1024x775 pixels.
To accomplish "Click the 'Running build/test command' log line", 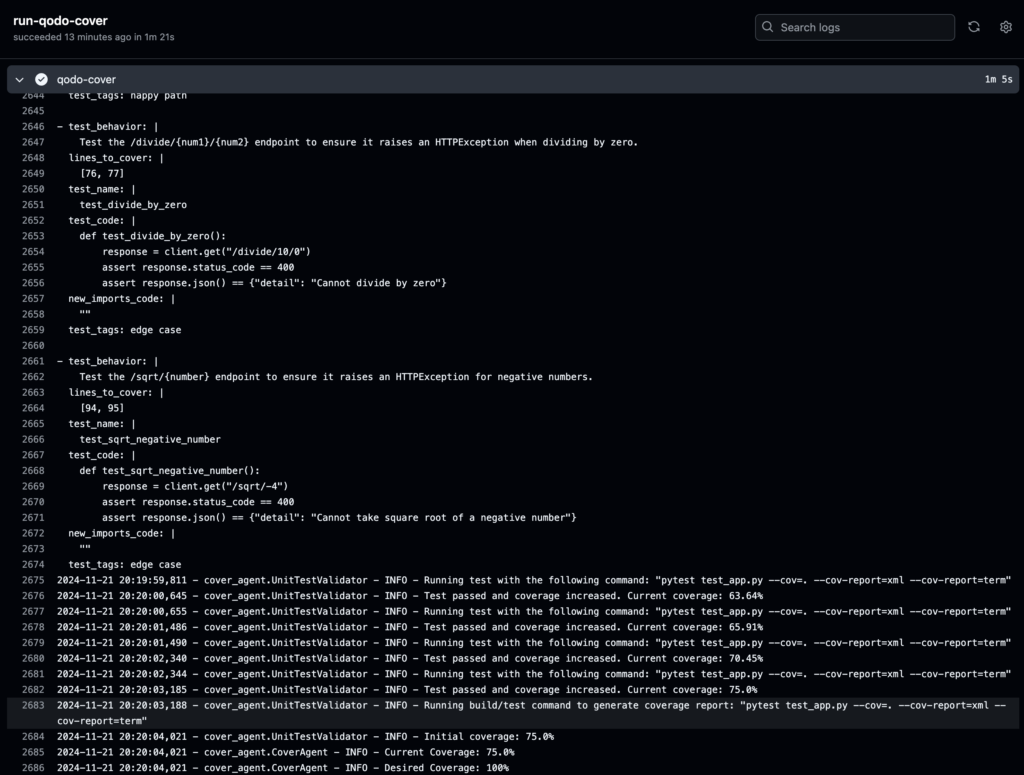I will [x=532, y=713].
